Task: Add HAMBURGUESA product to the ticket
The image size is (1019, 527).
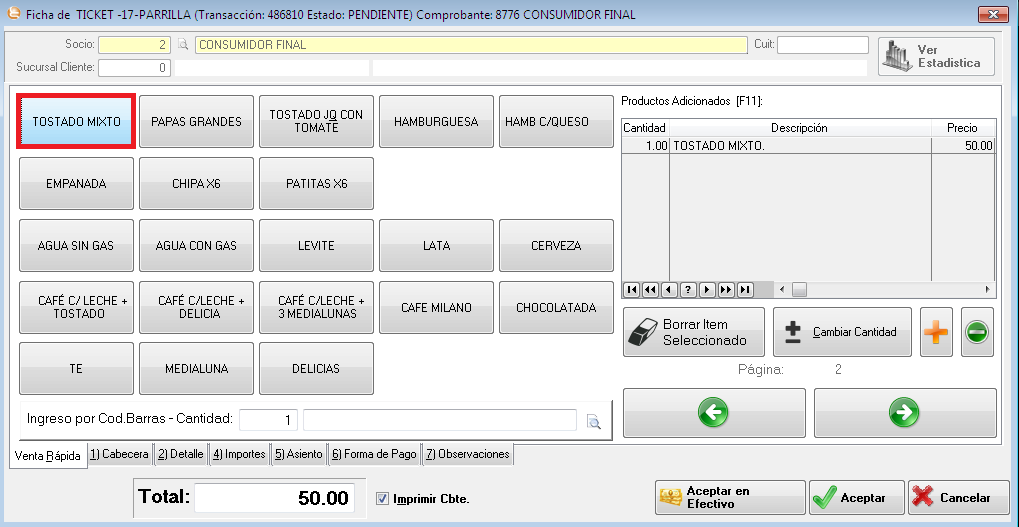Action: (436, 122)
